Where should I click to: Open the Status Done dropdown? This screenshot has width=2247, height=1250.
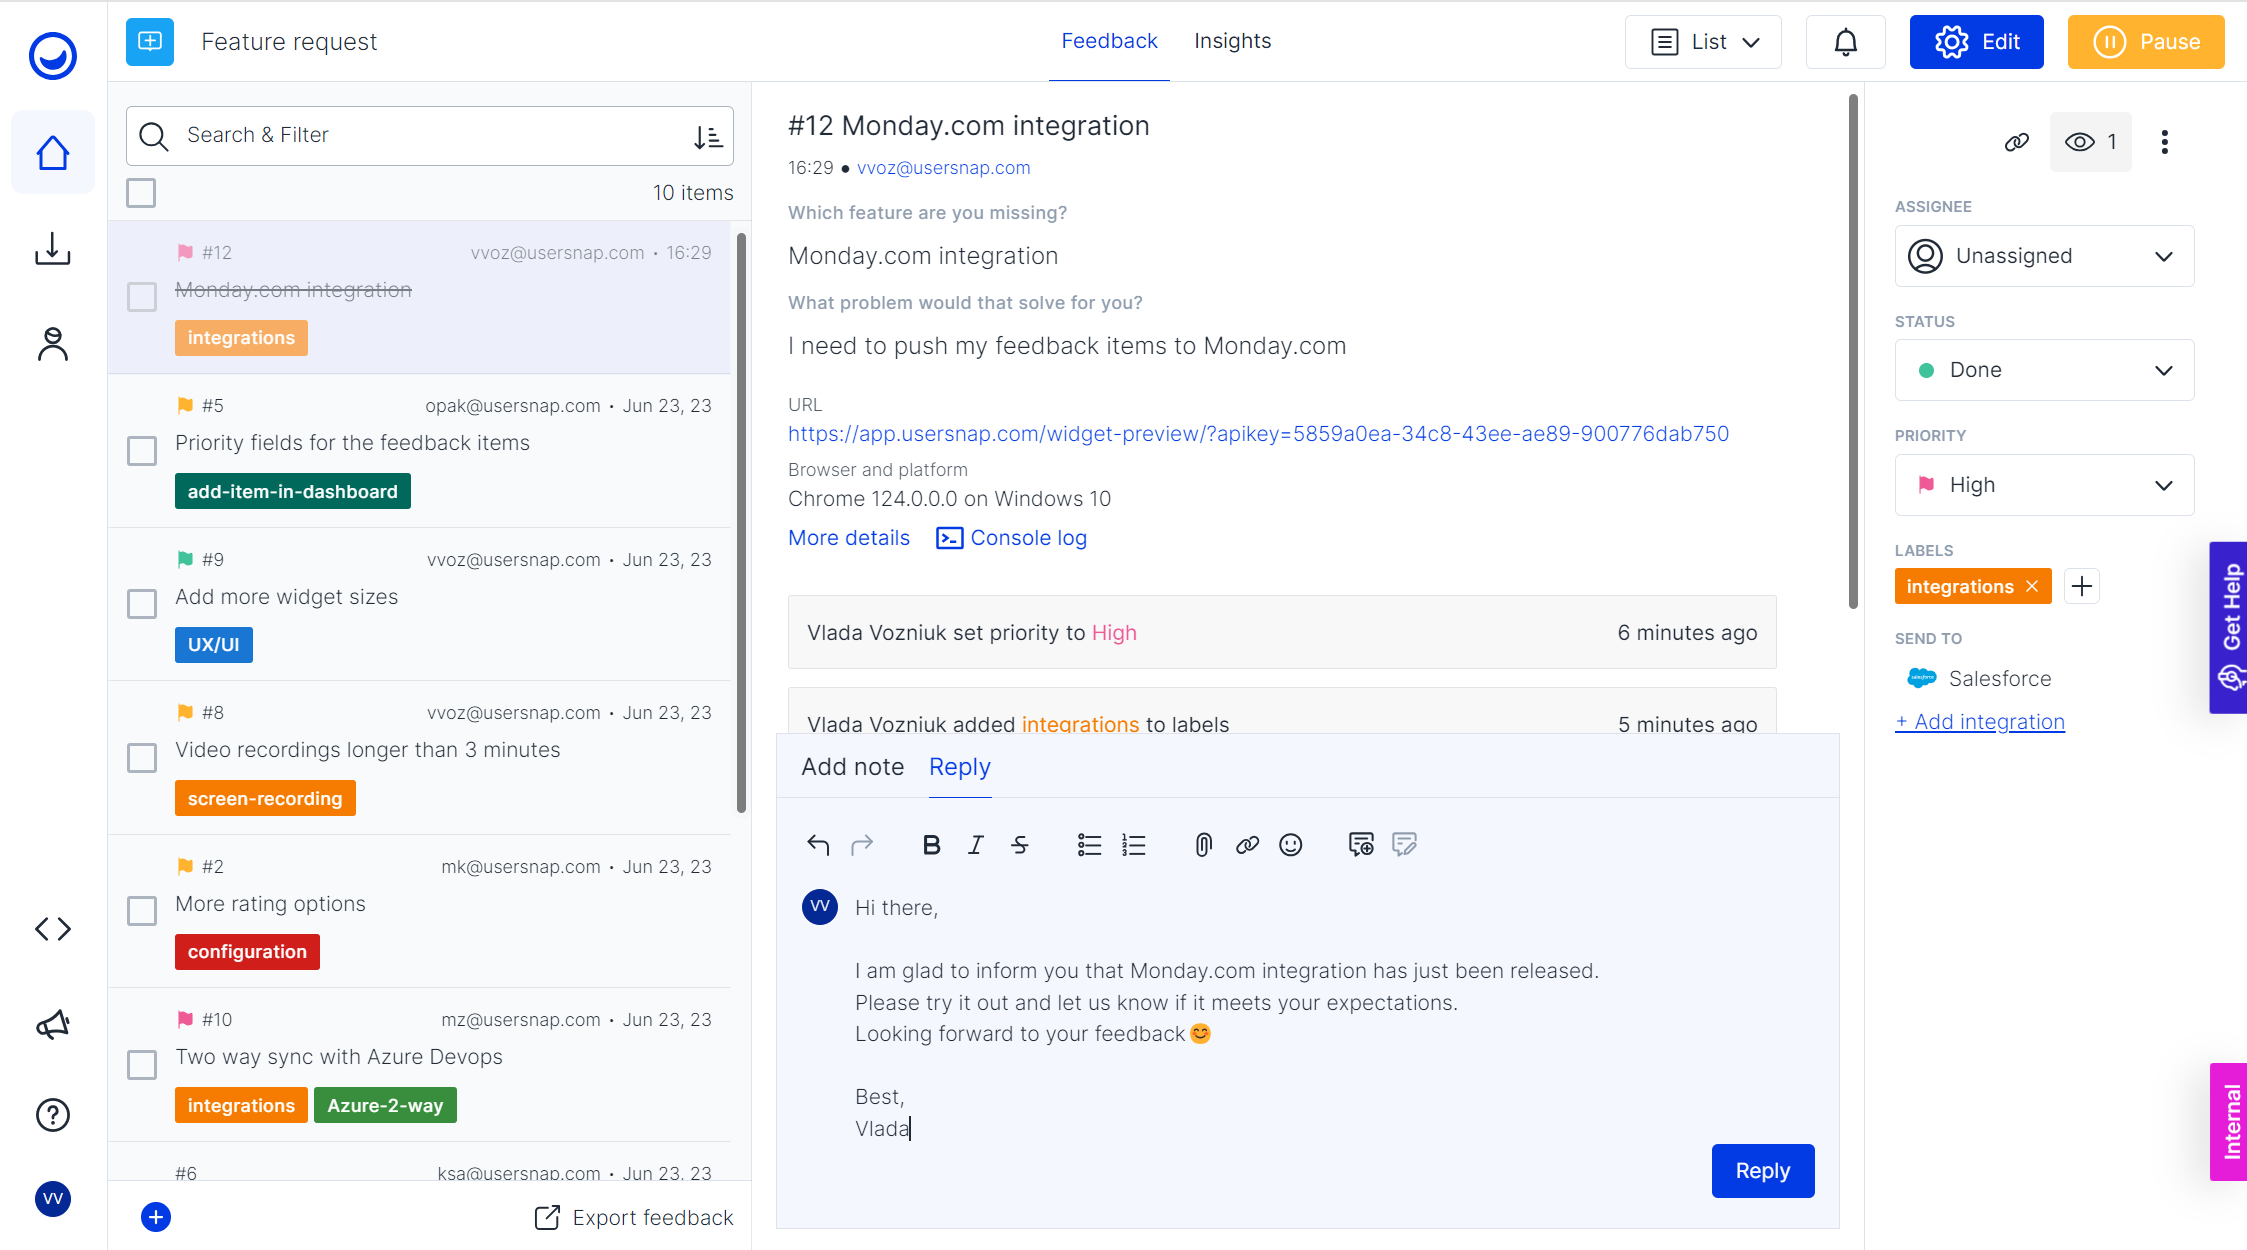(x=2044, y=370)
